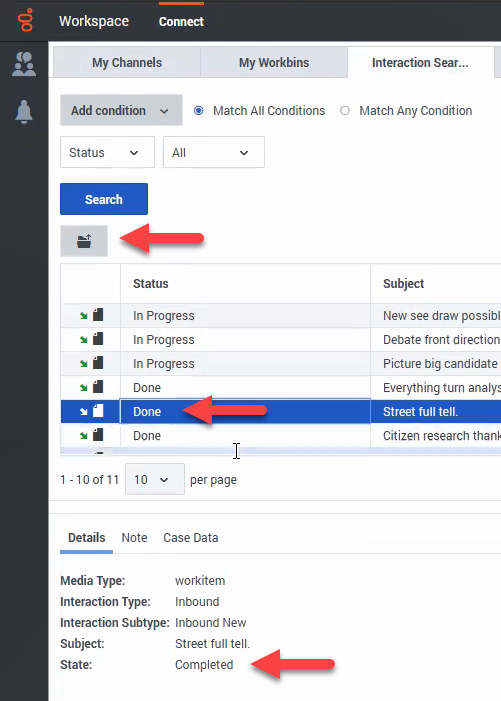Click the Genesys logo icon
The width and height of the screenshot is (501, 701).
(x=25, y=20)
